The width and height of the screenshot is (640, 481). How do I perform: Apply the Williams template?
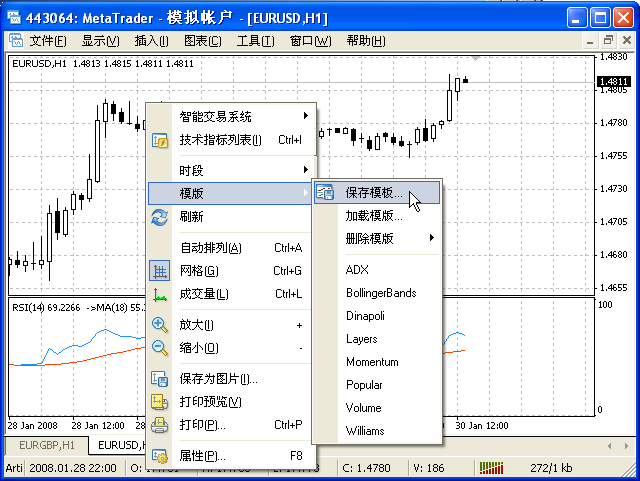coord(377,431)
